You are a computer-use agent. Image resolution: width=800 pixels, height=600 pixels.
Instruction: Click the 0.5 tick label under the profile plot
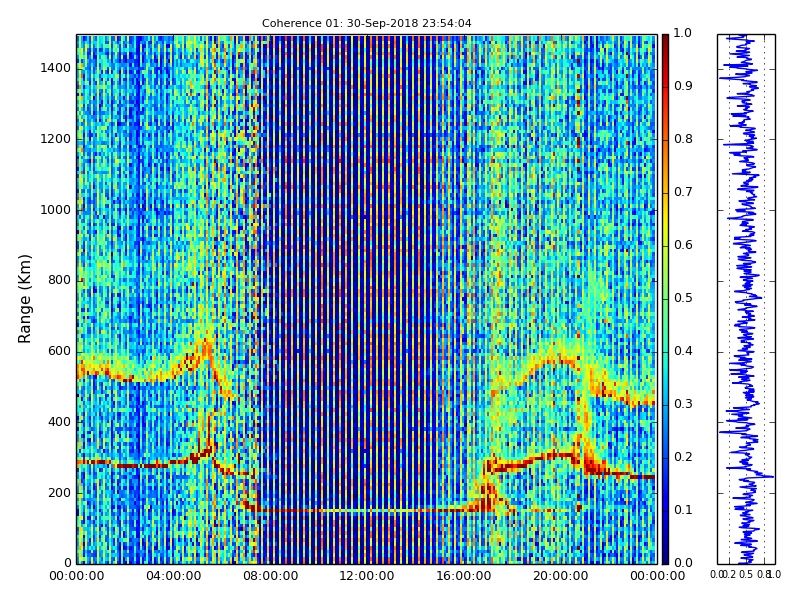746,574
